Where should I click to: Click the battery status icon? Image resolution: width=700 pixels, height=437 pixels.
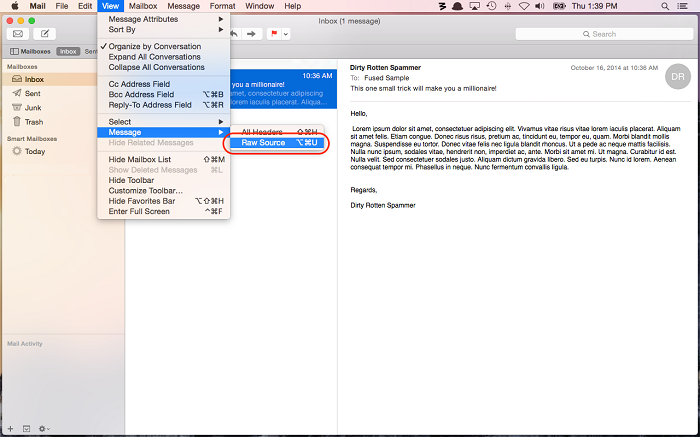pyautogui.click(x=559, y=6)
